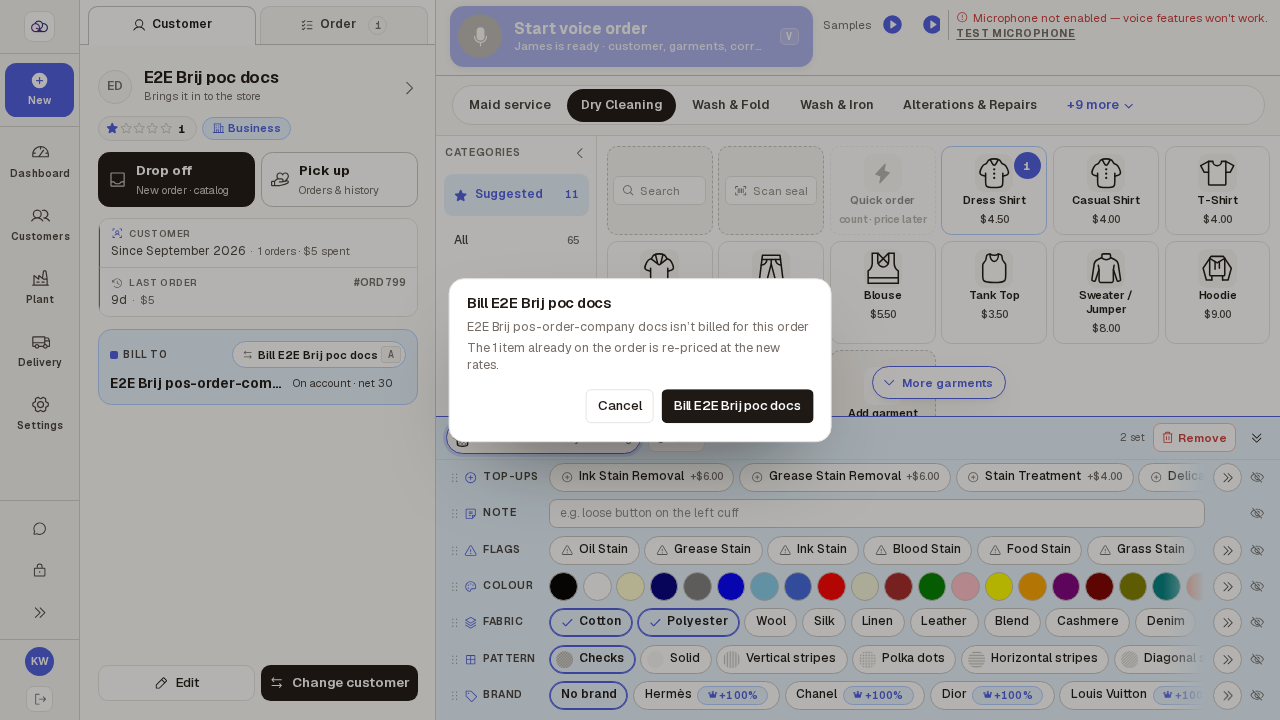Image resolution: width=1280 pixels, height=720 pixels.
Task: Toggle the Checks pattern chip
Action: pos(591,659)
